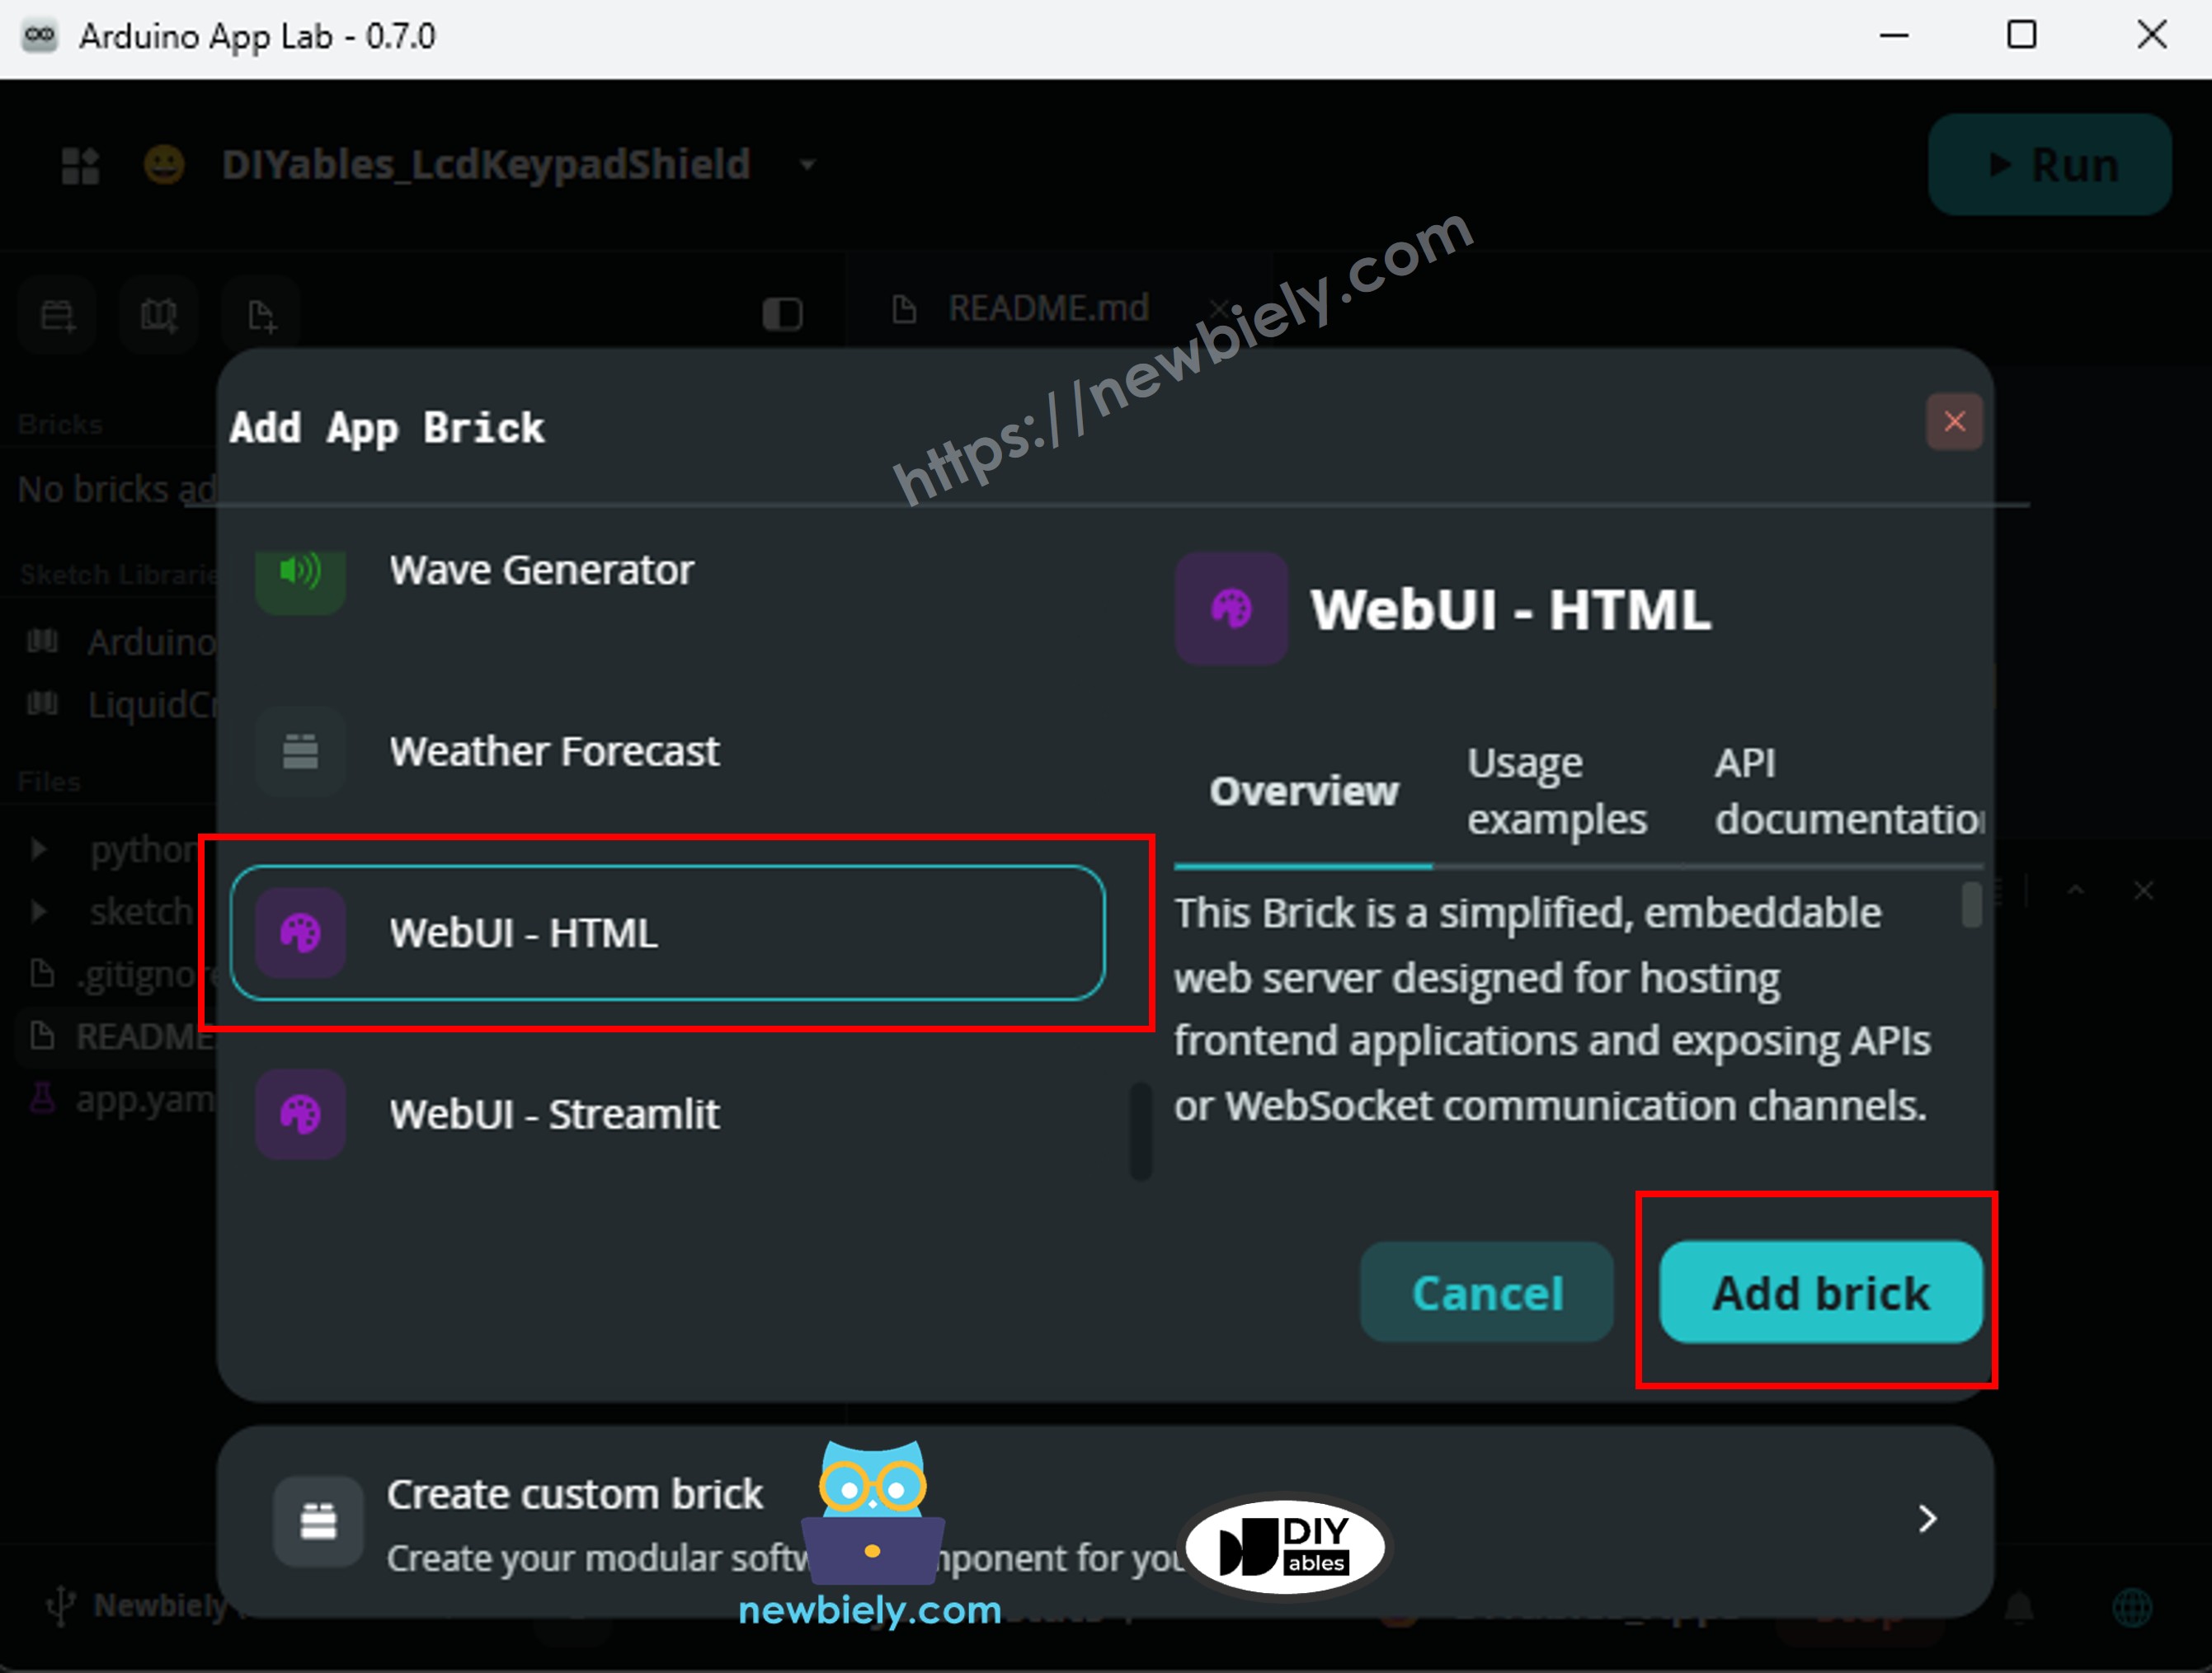Click the globe network icon
Viewport: 2212px width, 1673px height.
[x=2131, y=1608]
